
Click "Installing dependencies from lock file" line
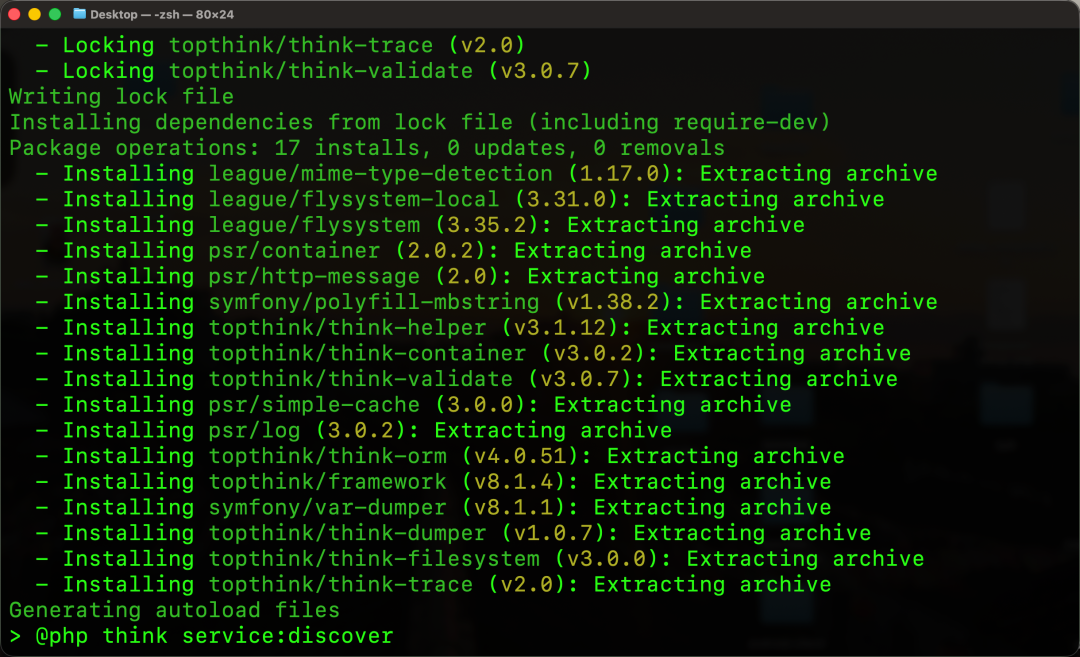point(419,122)
